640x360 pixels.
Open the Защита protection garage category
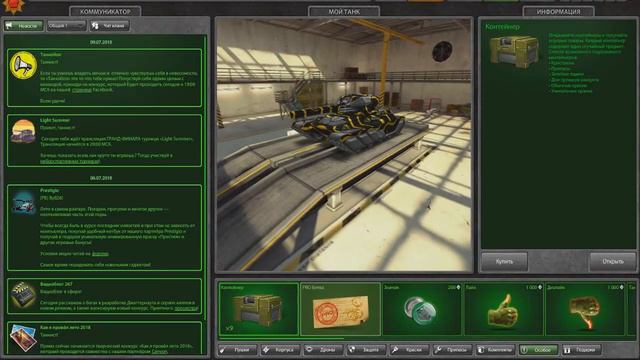(x=367, y=350)
